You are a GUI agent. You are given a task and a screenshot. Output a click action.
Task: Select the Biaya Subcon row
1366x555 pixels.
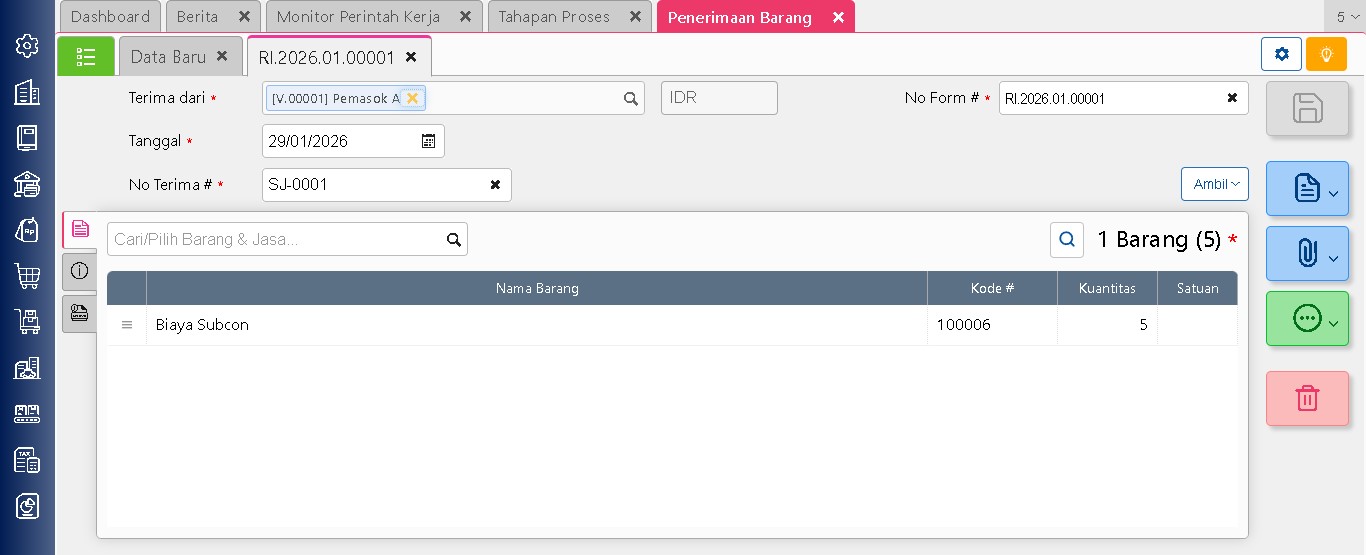tap(536, 325)
